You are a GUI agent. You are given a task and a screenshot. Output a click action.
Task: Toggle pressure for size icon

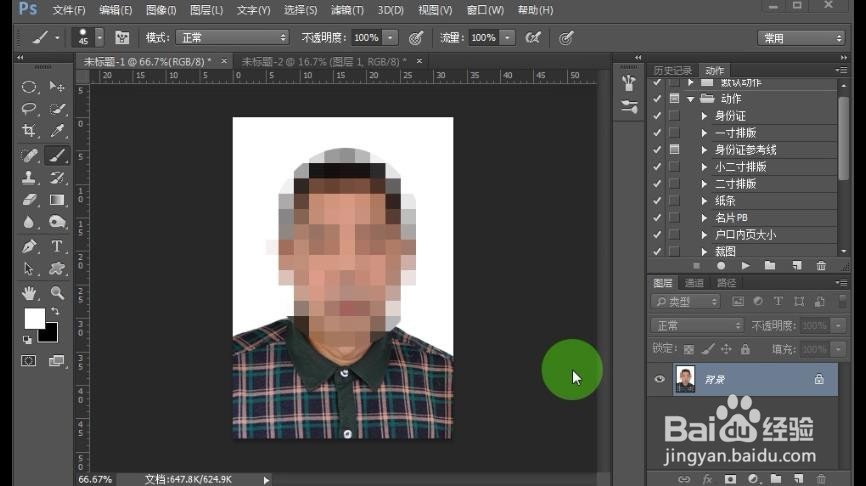tap(566, 38)
